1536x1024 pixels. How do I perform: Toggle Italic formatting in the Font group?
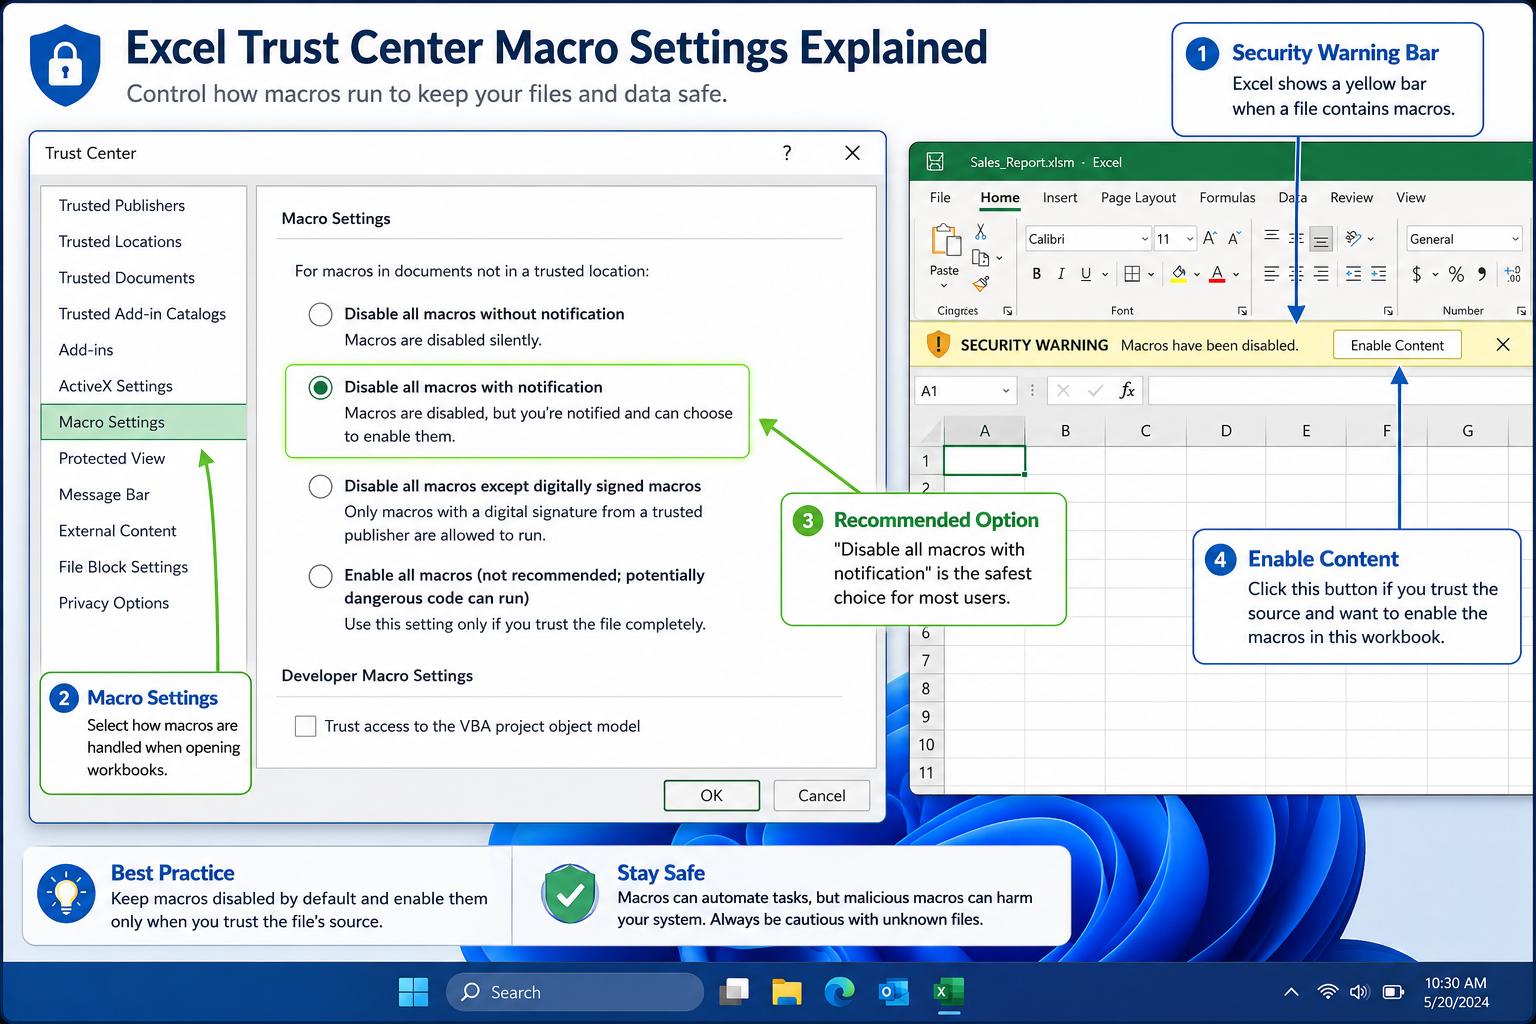(1061, 274)
